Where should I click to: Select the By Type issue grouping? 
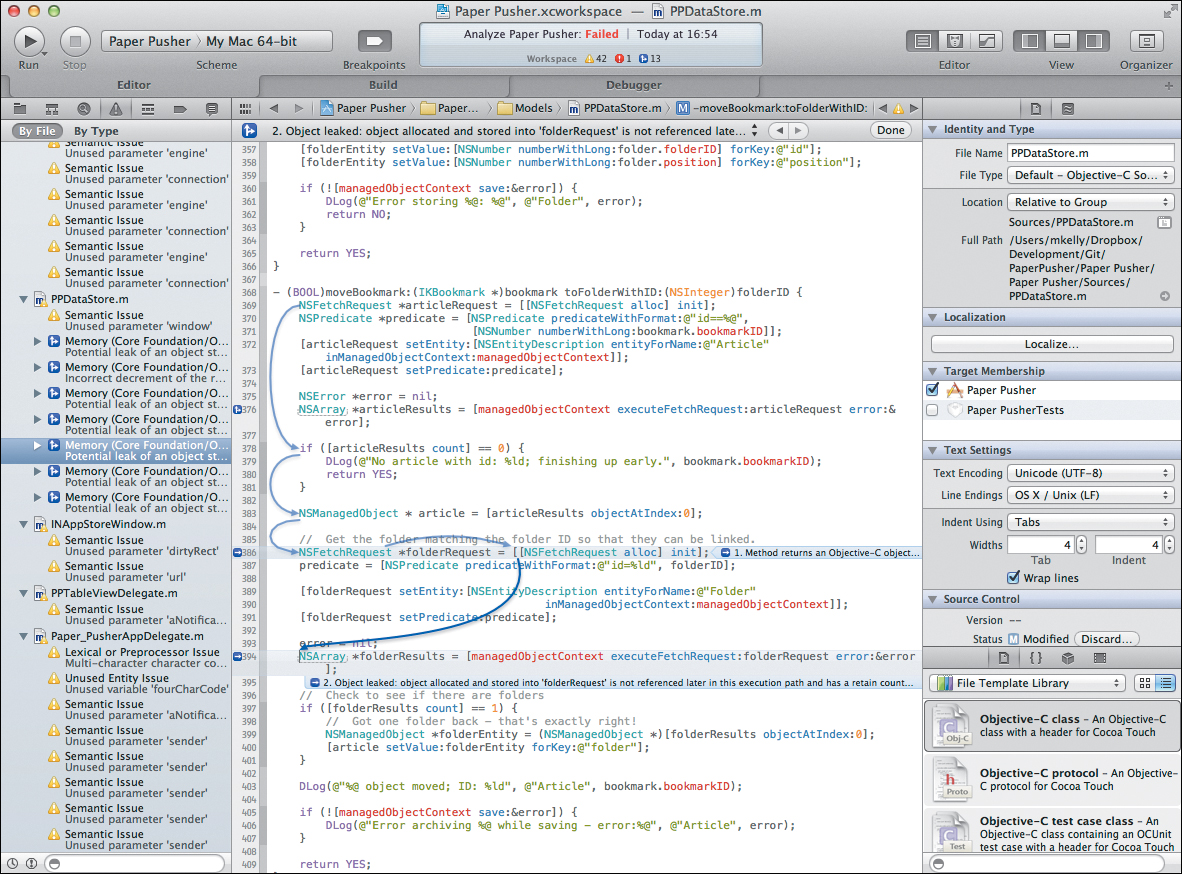[96, 131]
